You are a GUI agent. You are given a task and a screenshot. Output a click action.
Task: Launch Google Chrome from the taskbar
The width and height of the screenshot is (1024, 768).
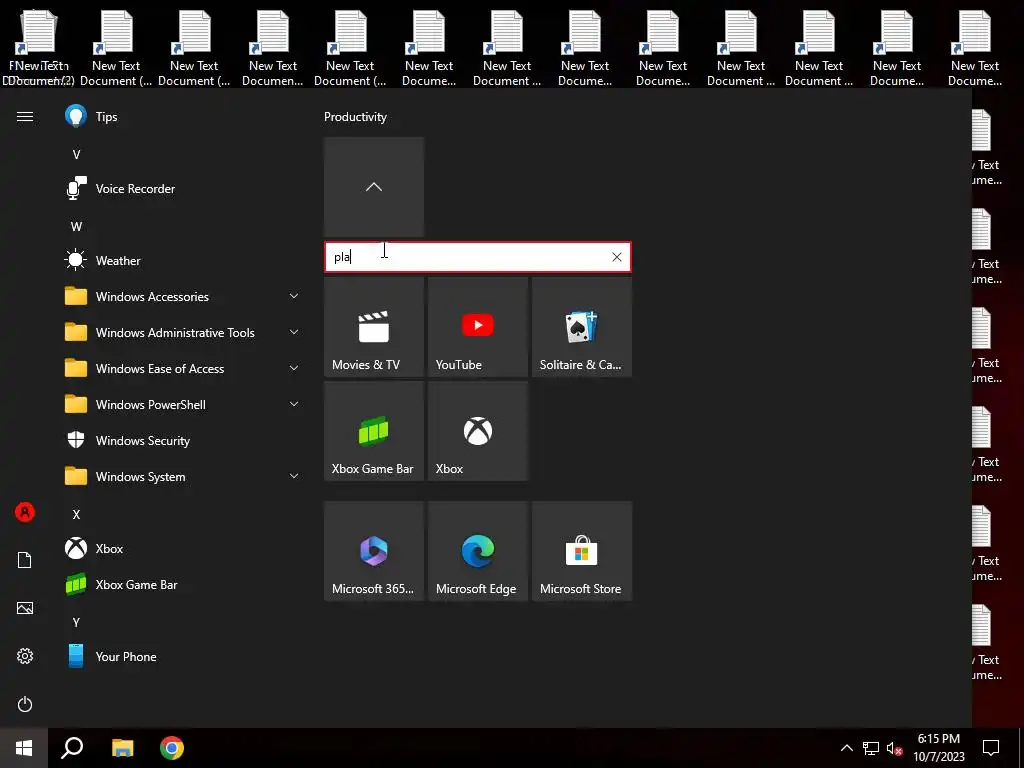pyautogui.click(x=172, y=748)
